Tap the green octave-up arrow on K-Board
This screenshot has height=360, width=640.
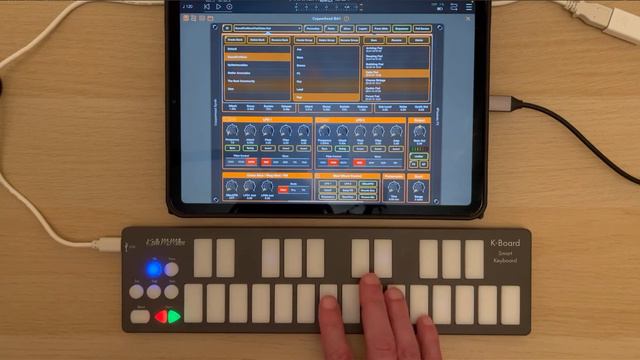174,317
